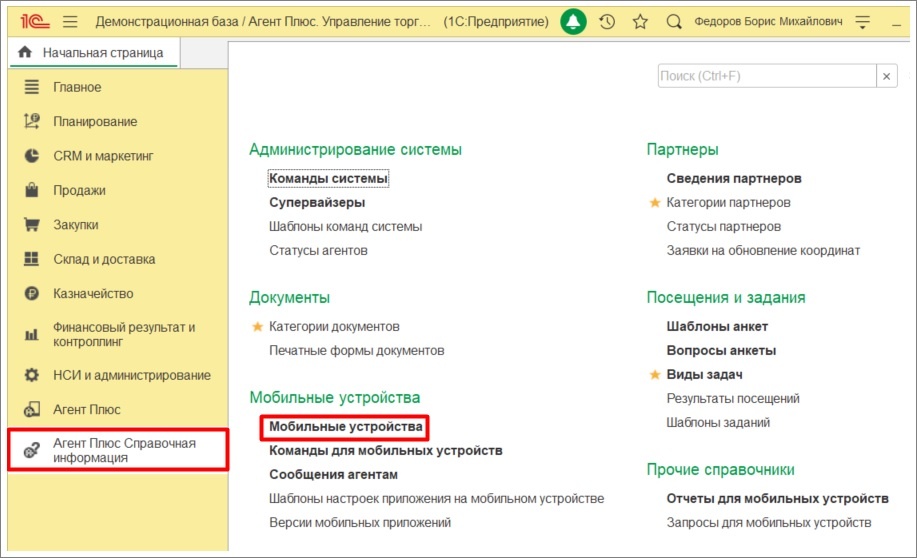Click the НСИ и администрирование gear icon
This screenshot has height=558, width=917.
(x=32, y=375)
